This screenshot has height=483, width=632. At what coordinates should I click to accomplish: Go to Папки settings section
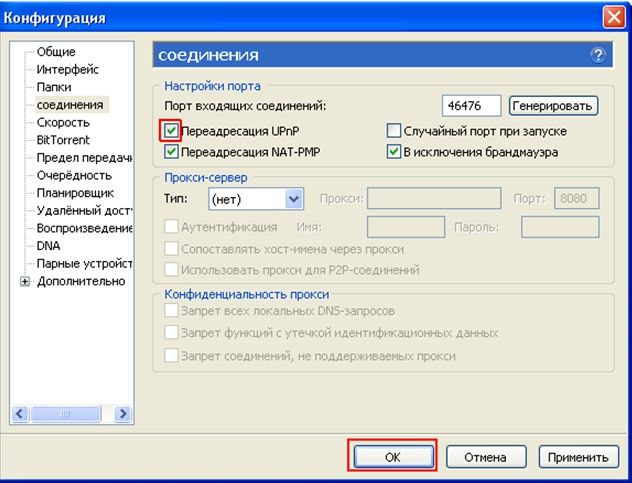(x=54, y=87)
